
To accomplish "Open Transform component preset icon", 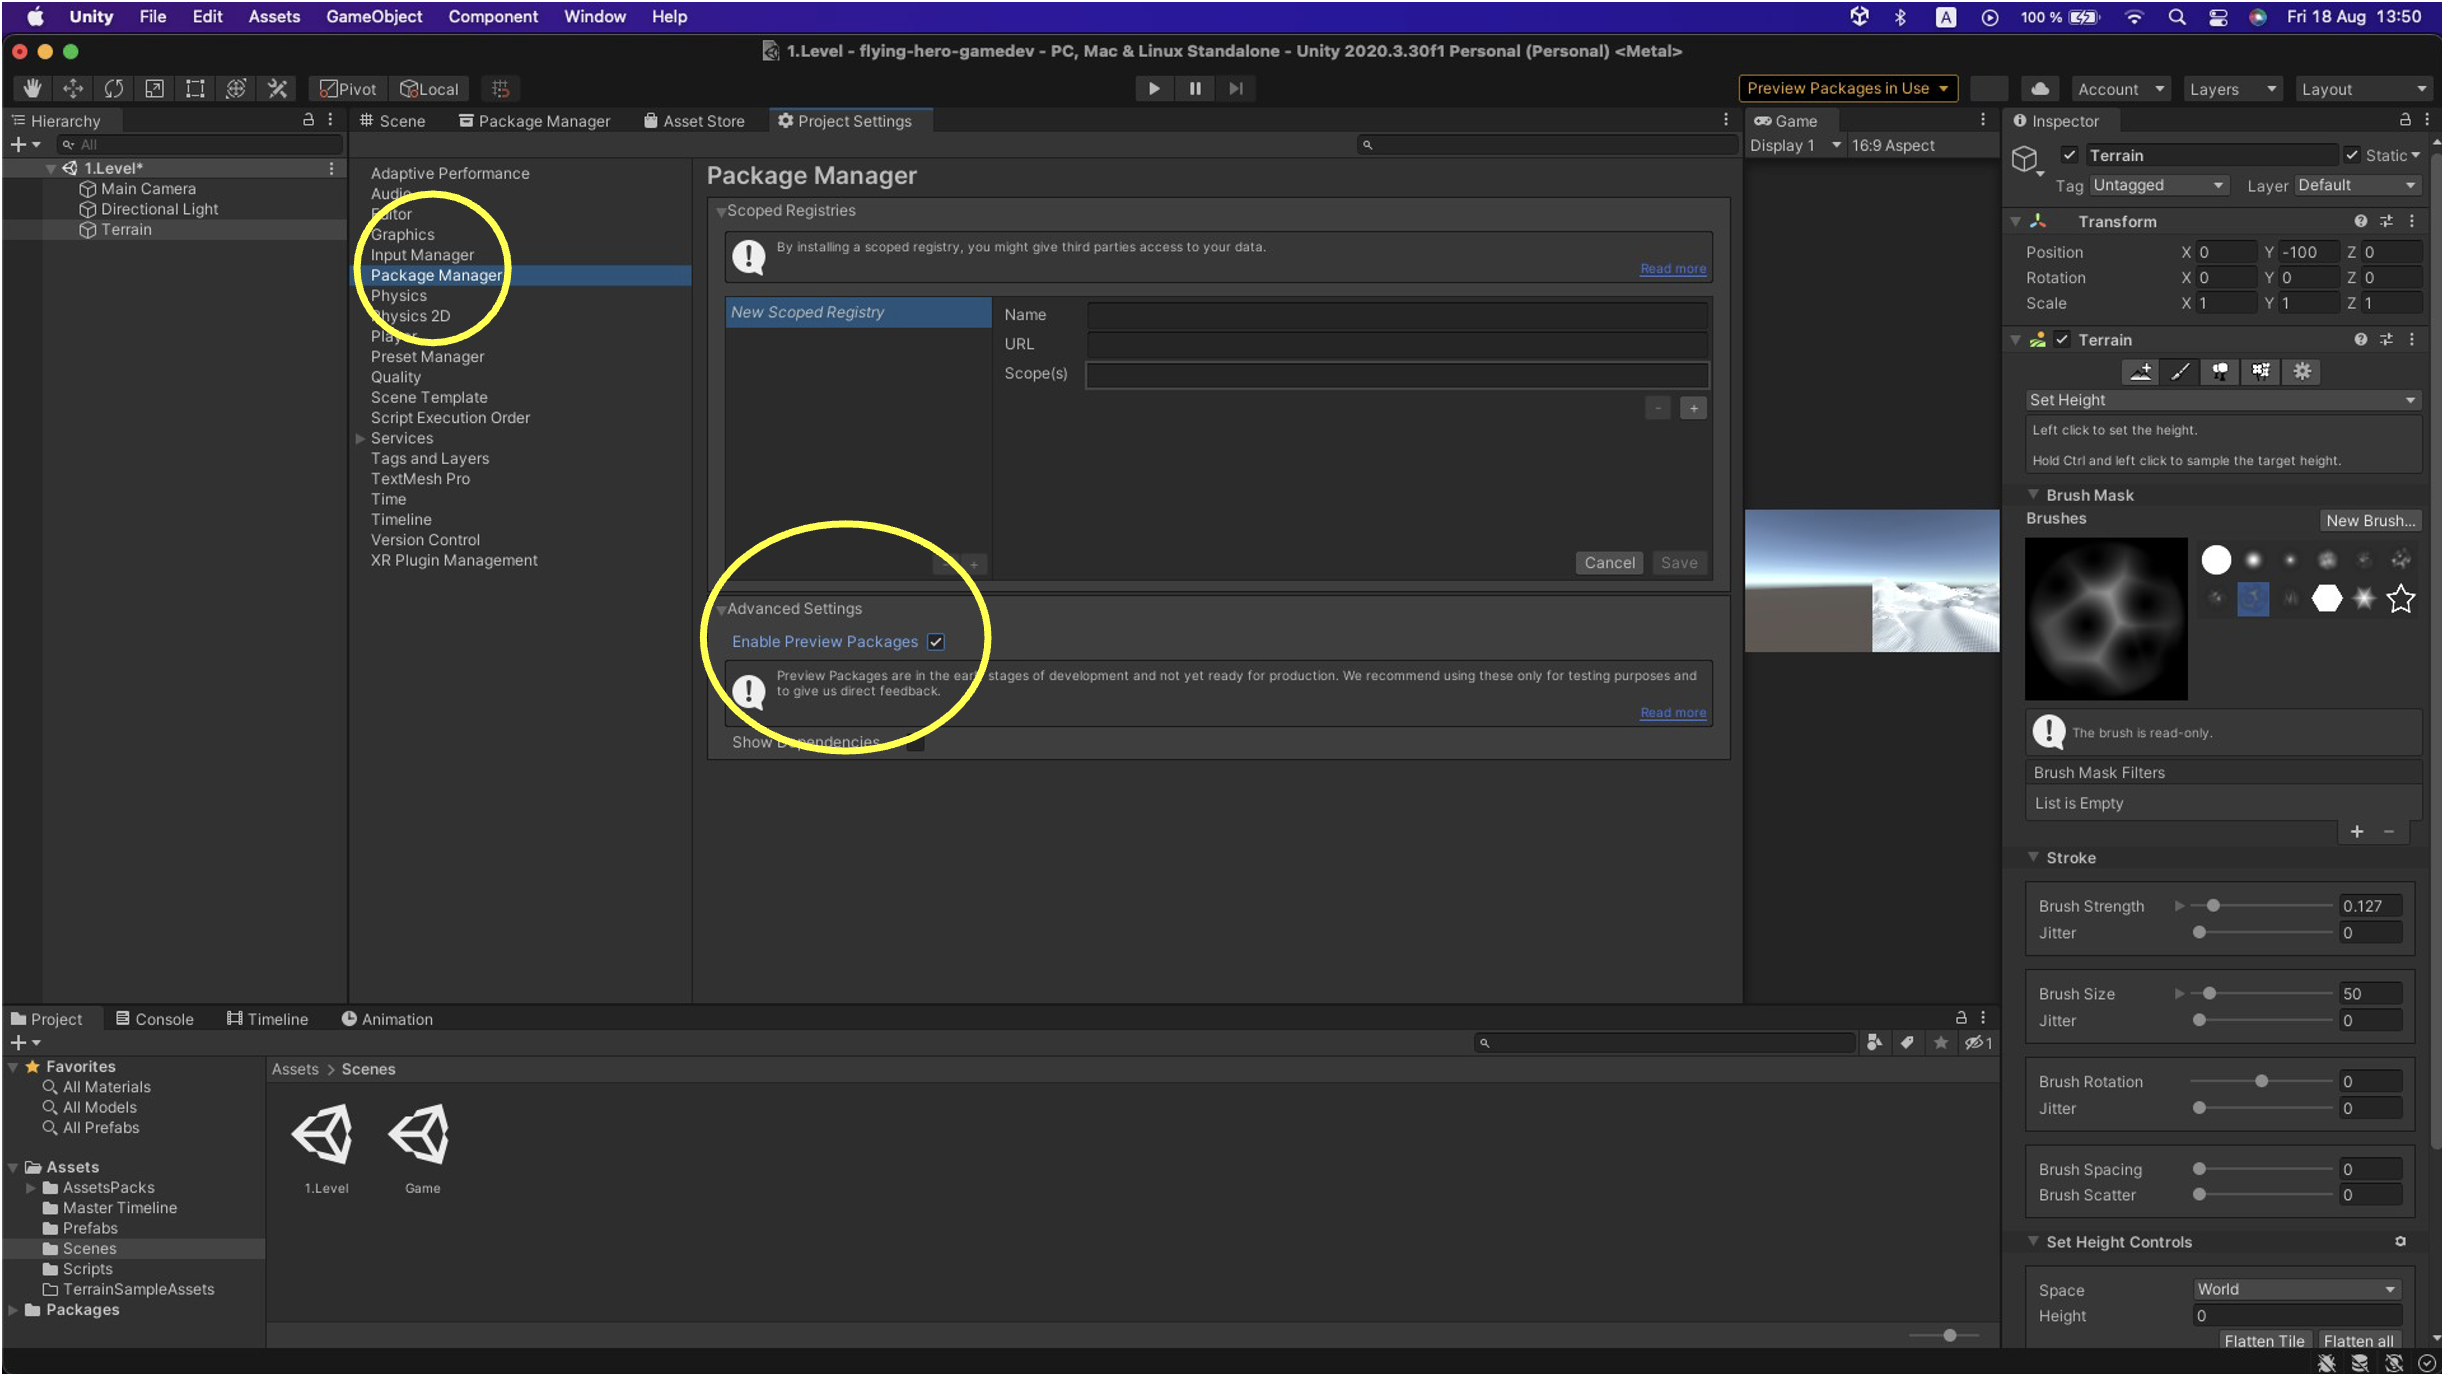I will [2386, 221].
